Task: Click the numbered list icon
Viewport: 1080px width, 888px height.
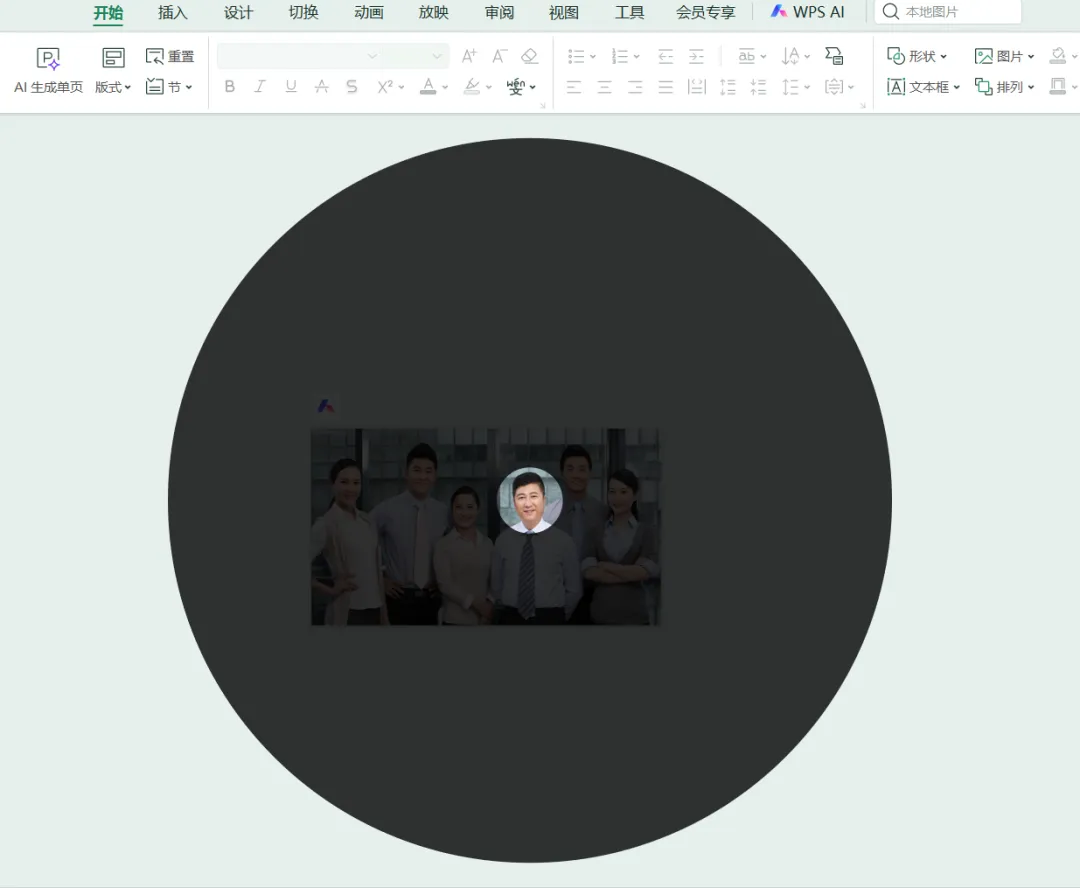Action: point(620,56)
